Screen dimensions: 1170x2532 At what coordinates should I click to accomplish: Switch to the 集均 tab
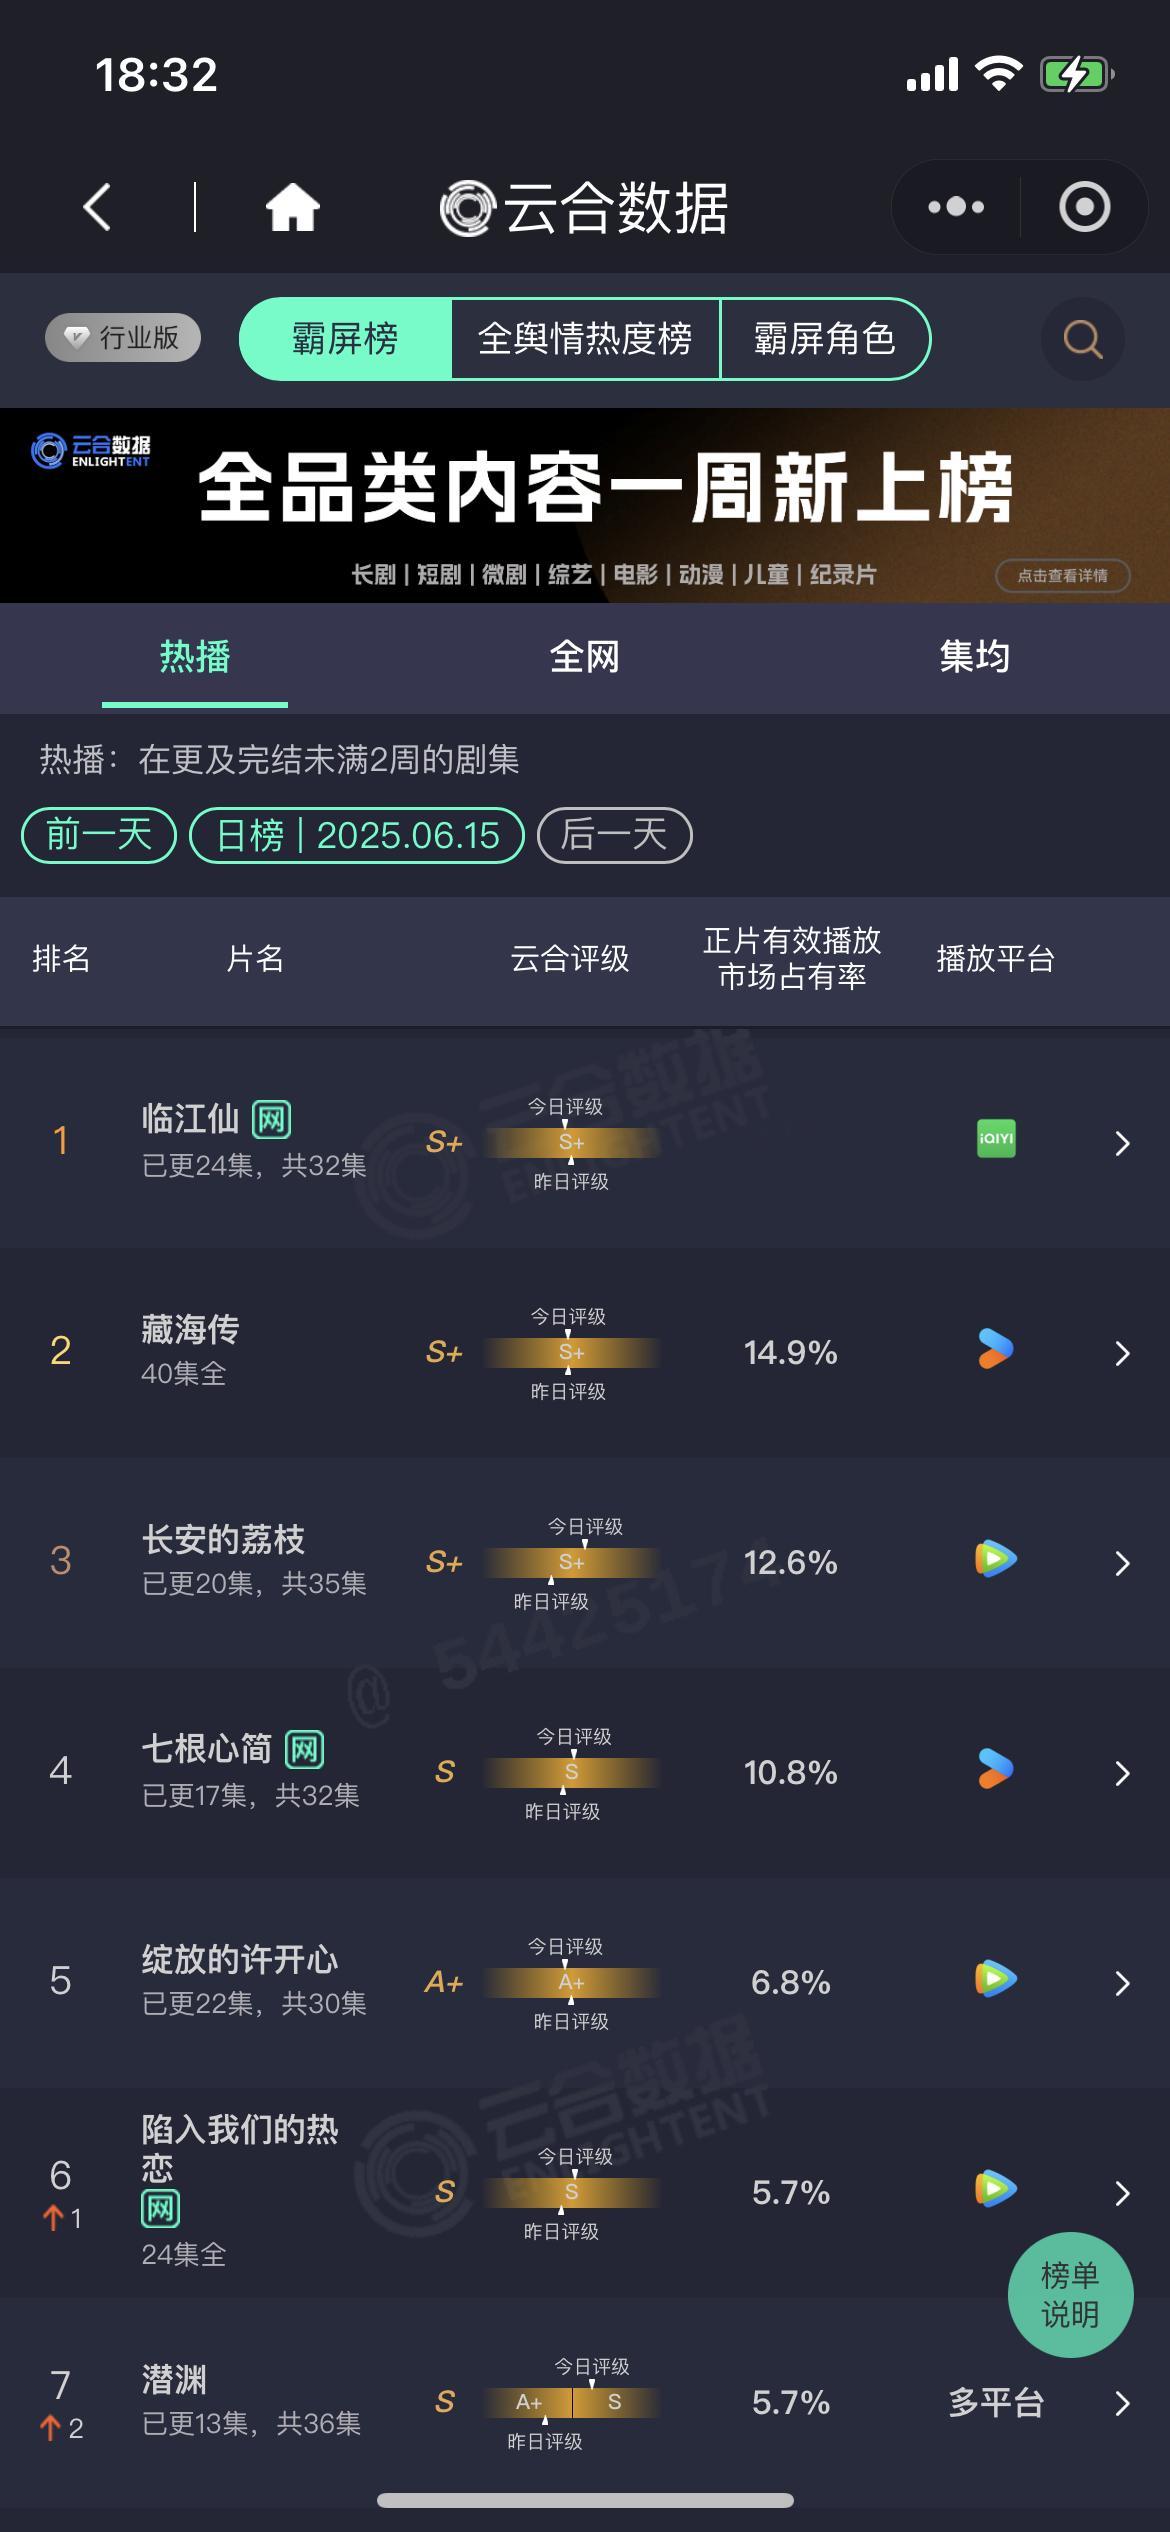pyautogui.click(x=975, y=657)
